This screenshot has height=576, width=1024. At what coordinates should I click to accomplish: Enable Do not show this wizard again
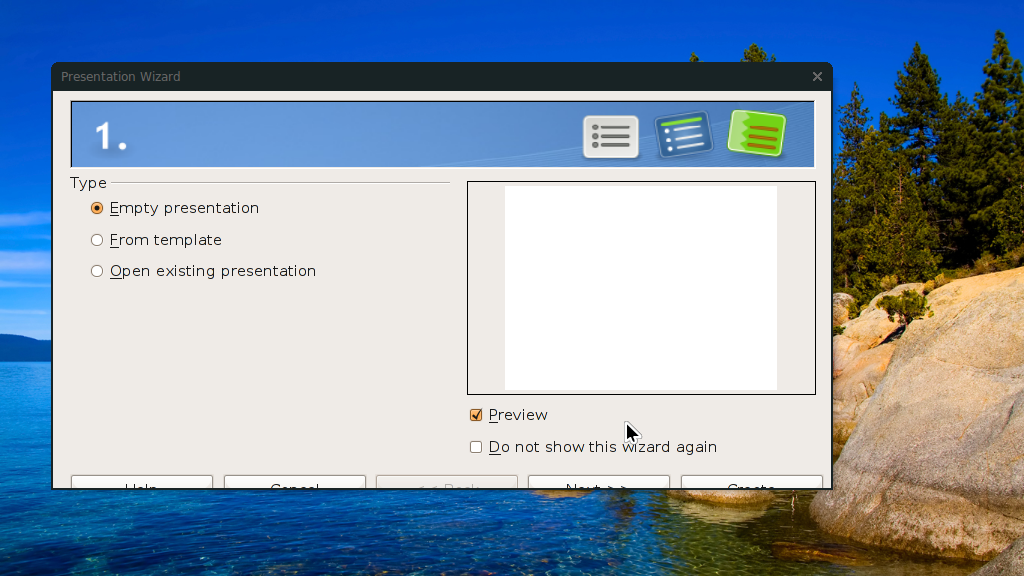[x=476, y=447]
